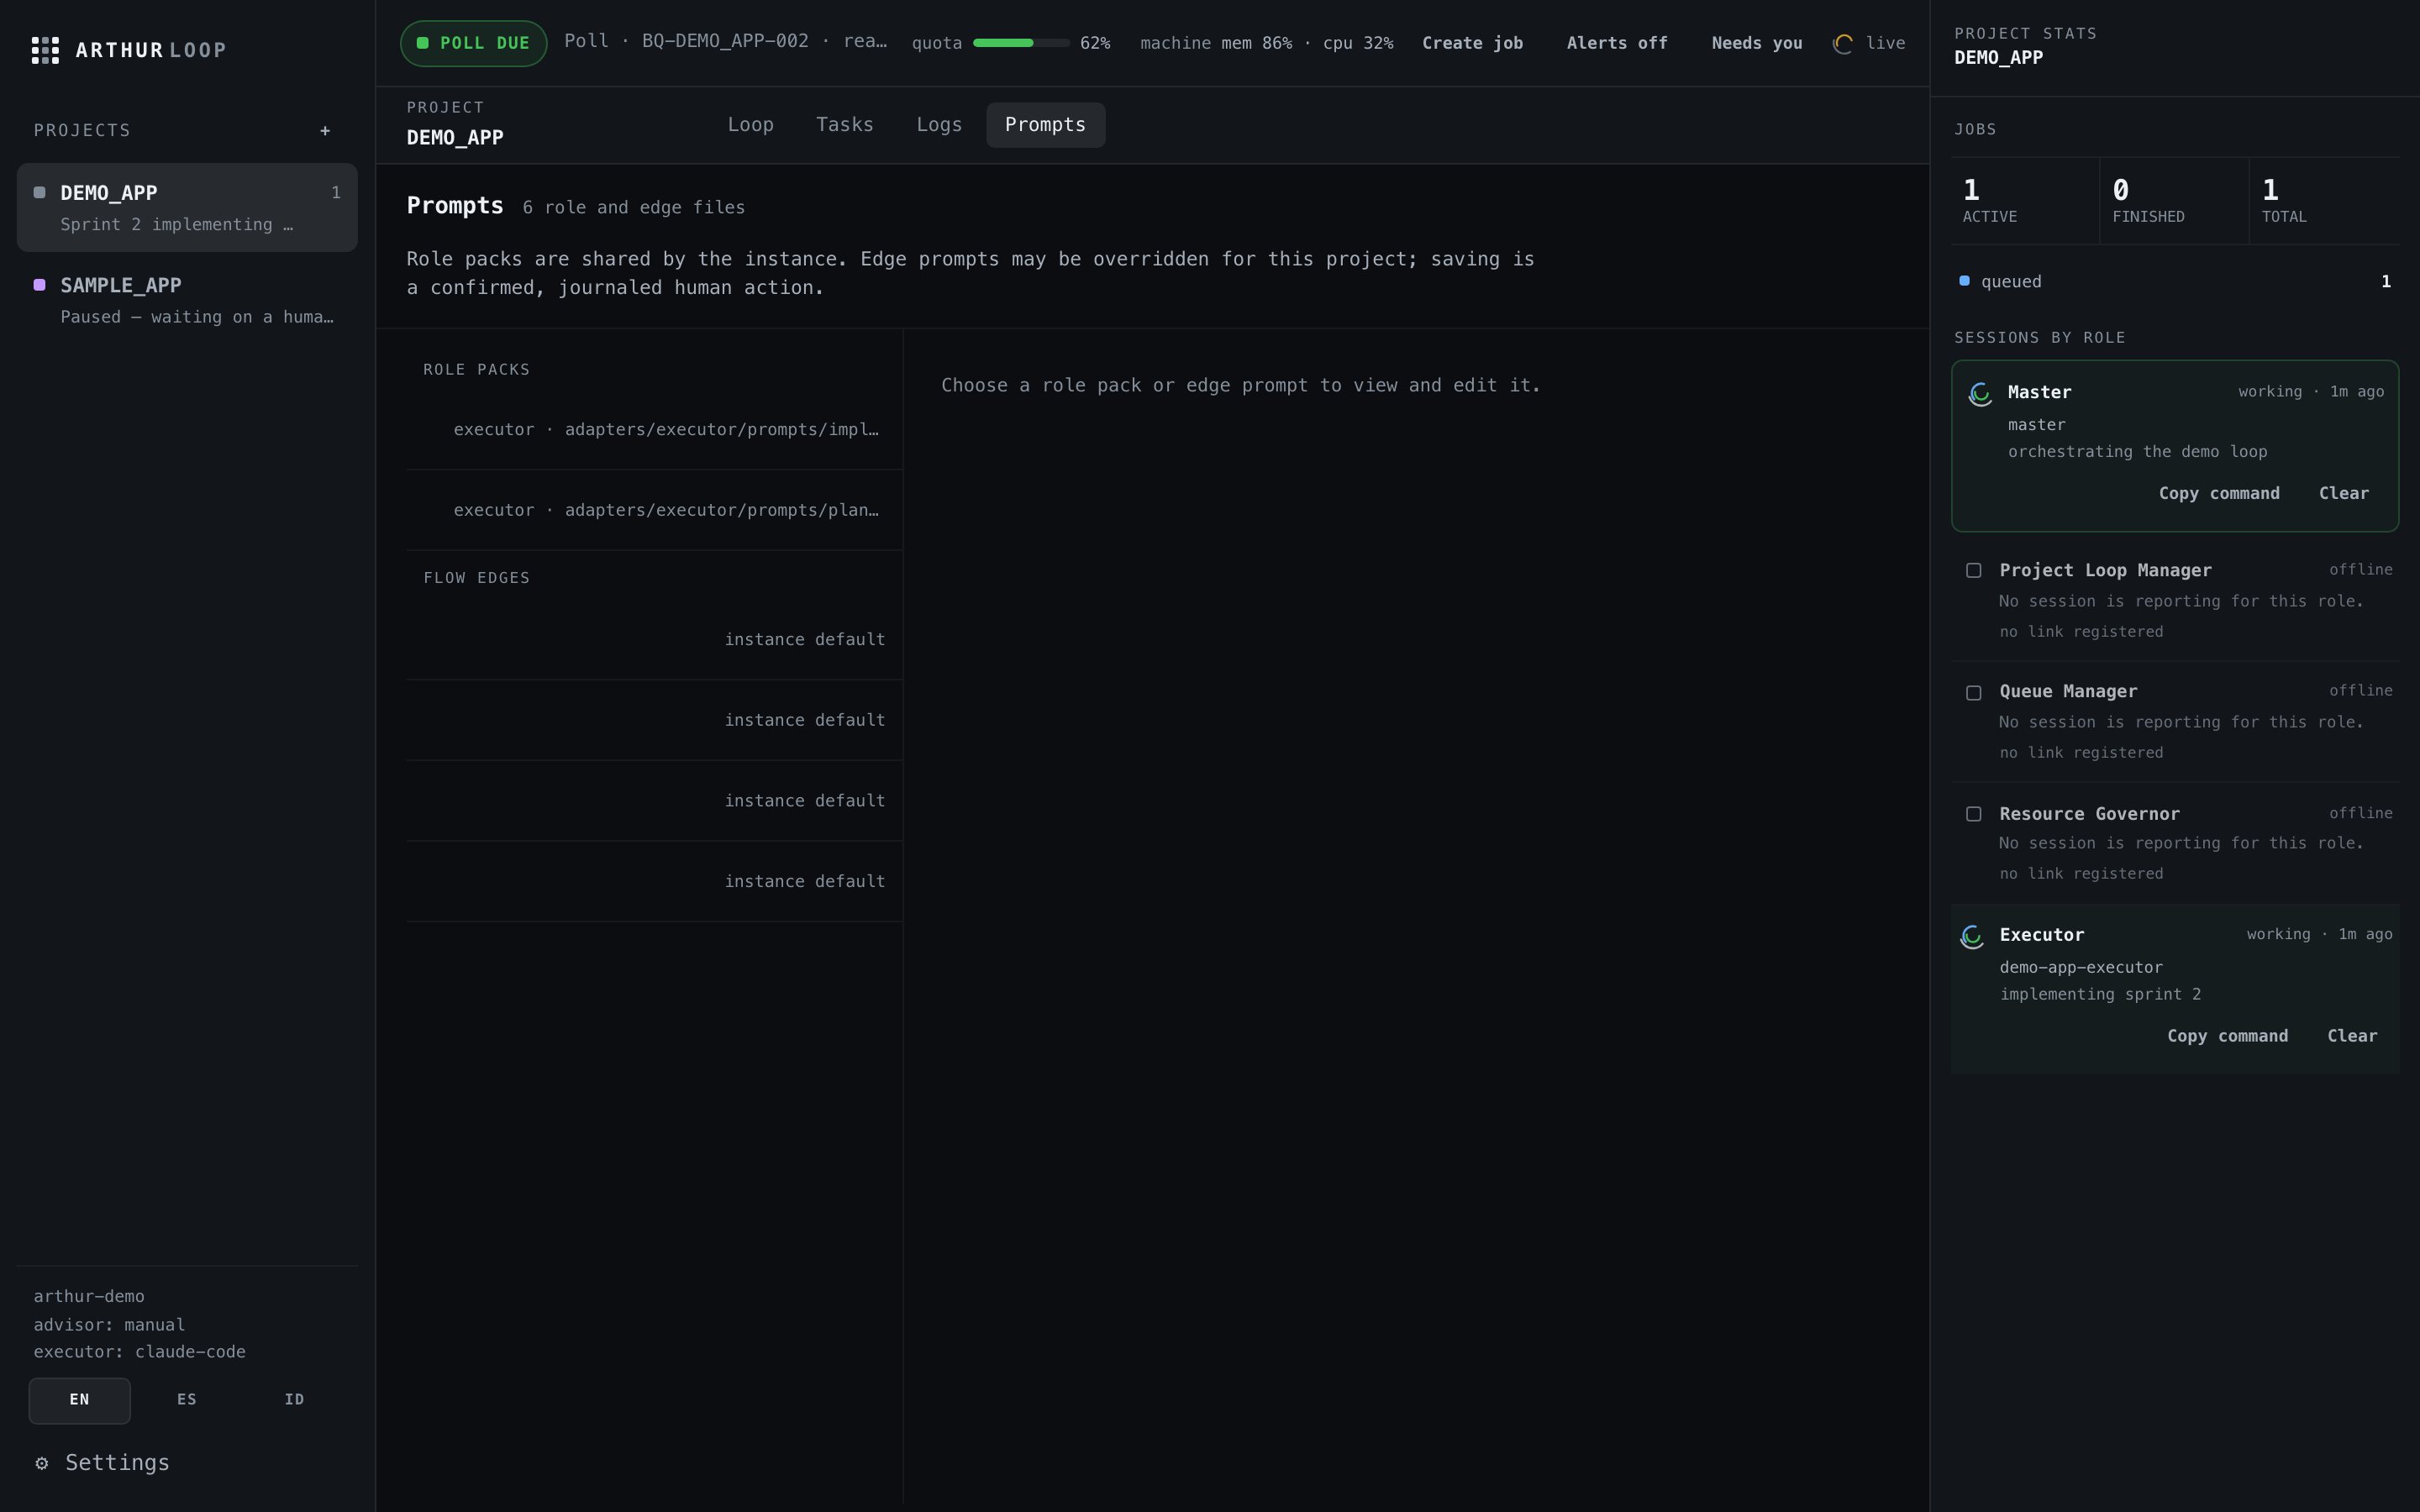Viewport: 2420px width, 1512px height.
Task: Click the purple status dot beside SAMPLE_APP
Action: coord(40,285)
